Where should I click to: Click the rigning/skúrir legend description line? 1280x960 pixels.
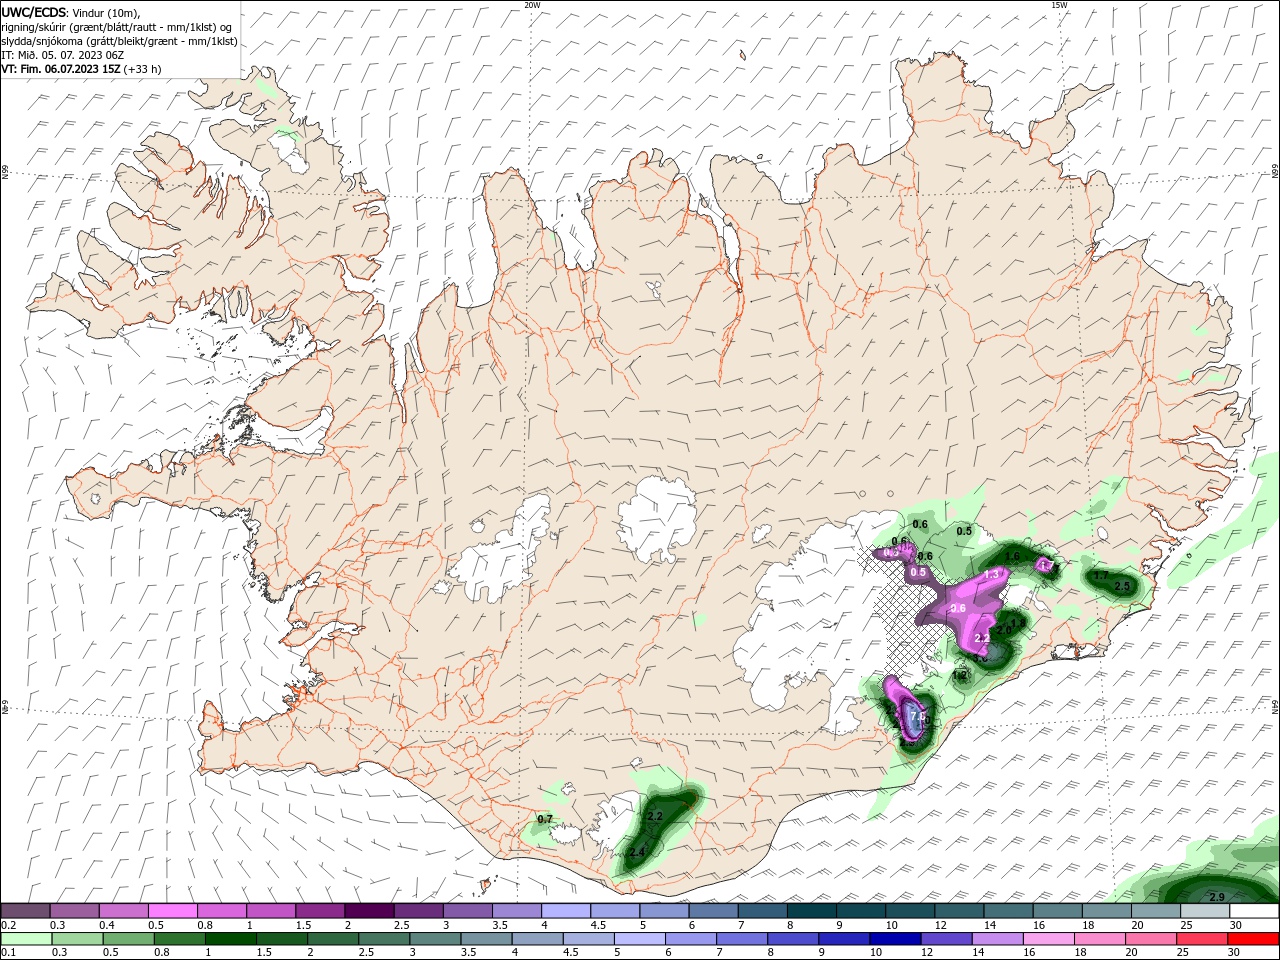(117, 27)
